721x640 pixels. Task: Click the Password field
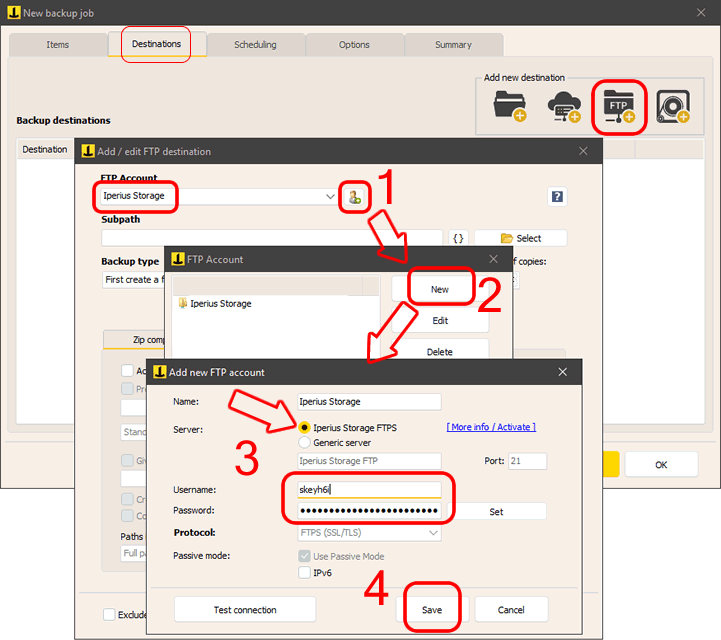[x=369, y=510]
